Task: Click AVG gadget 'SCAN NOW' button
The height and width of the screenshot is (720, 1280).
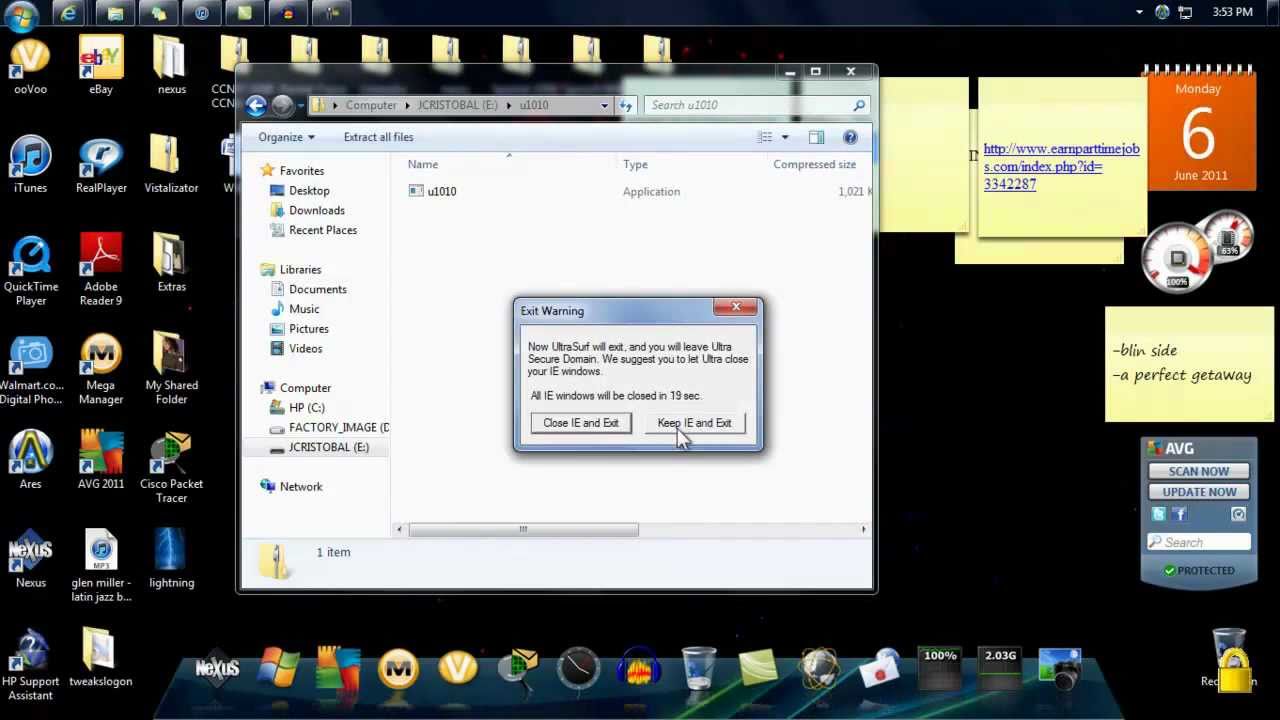Action: click(1198, 471)
